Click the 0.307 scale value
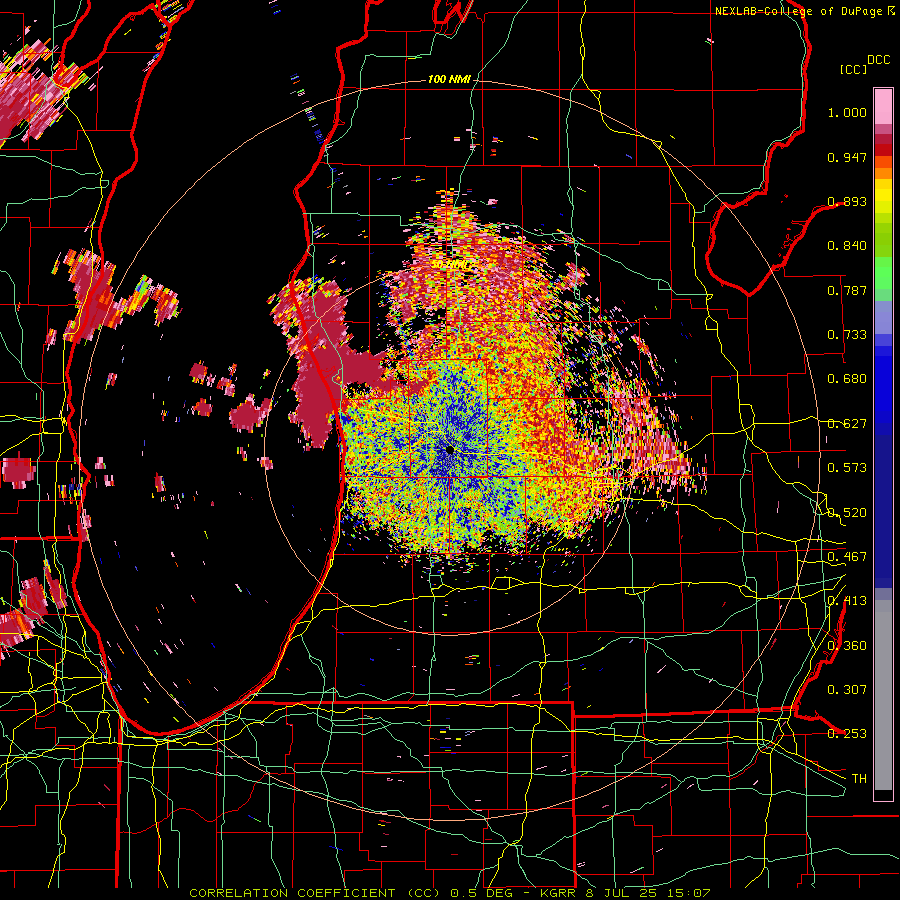 tap(847, 689)
